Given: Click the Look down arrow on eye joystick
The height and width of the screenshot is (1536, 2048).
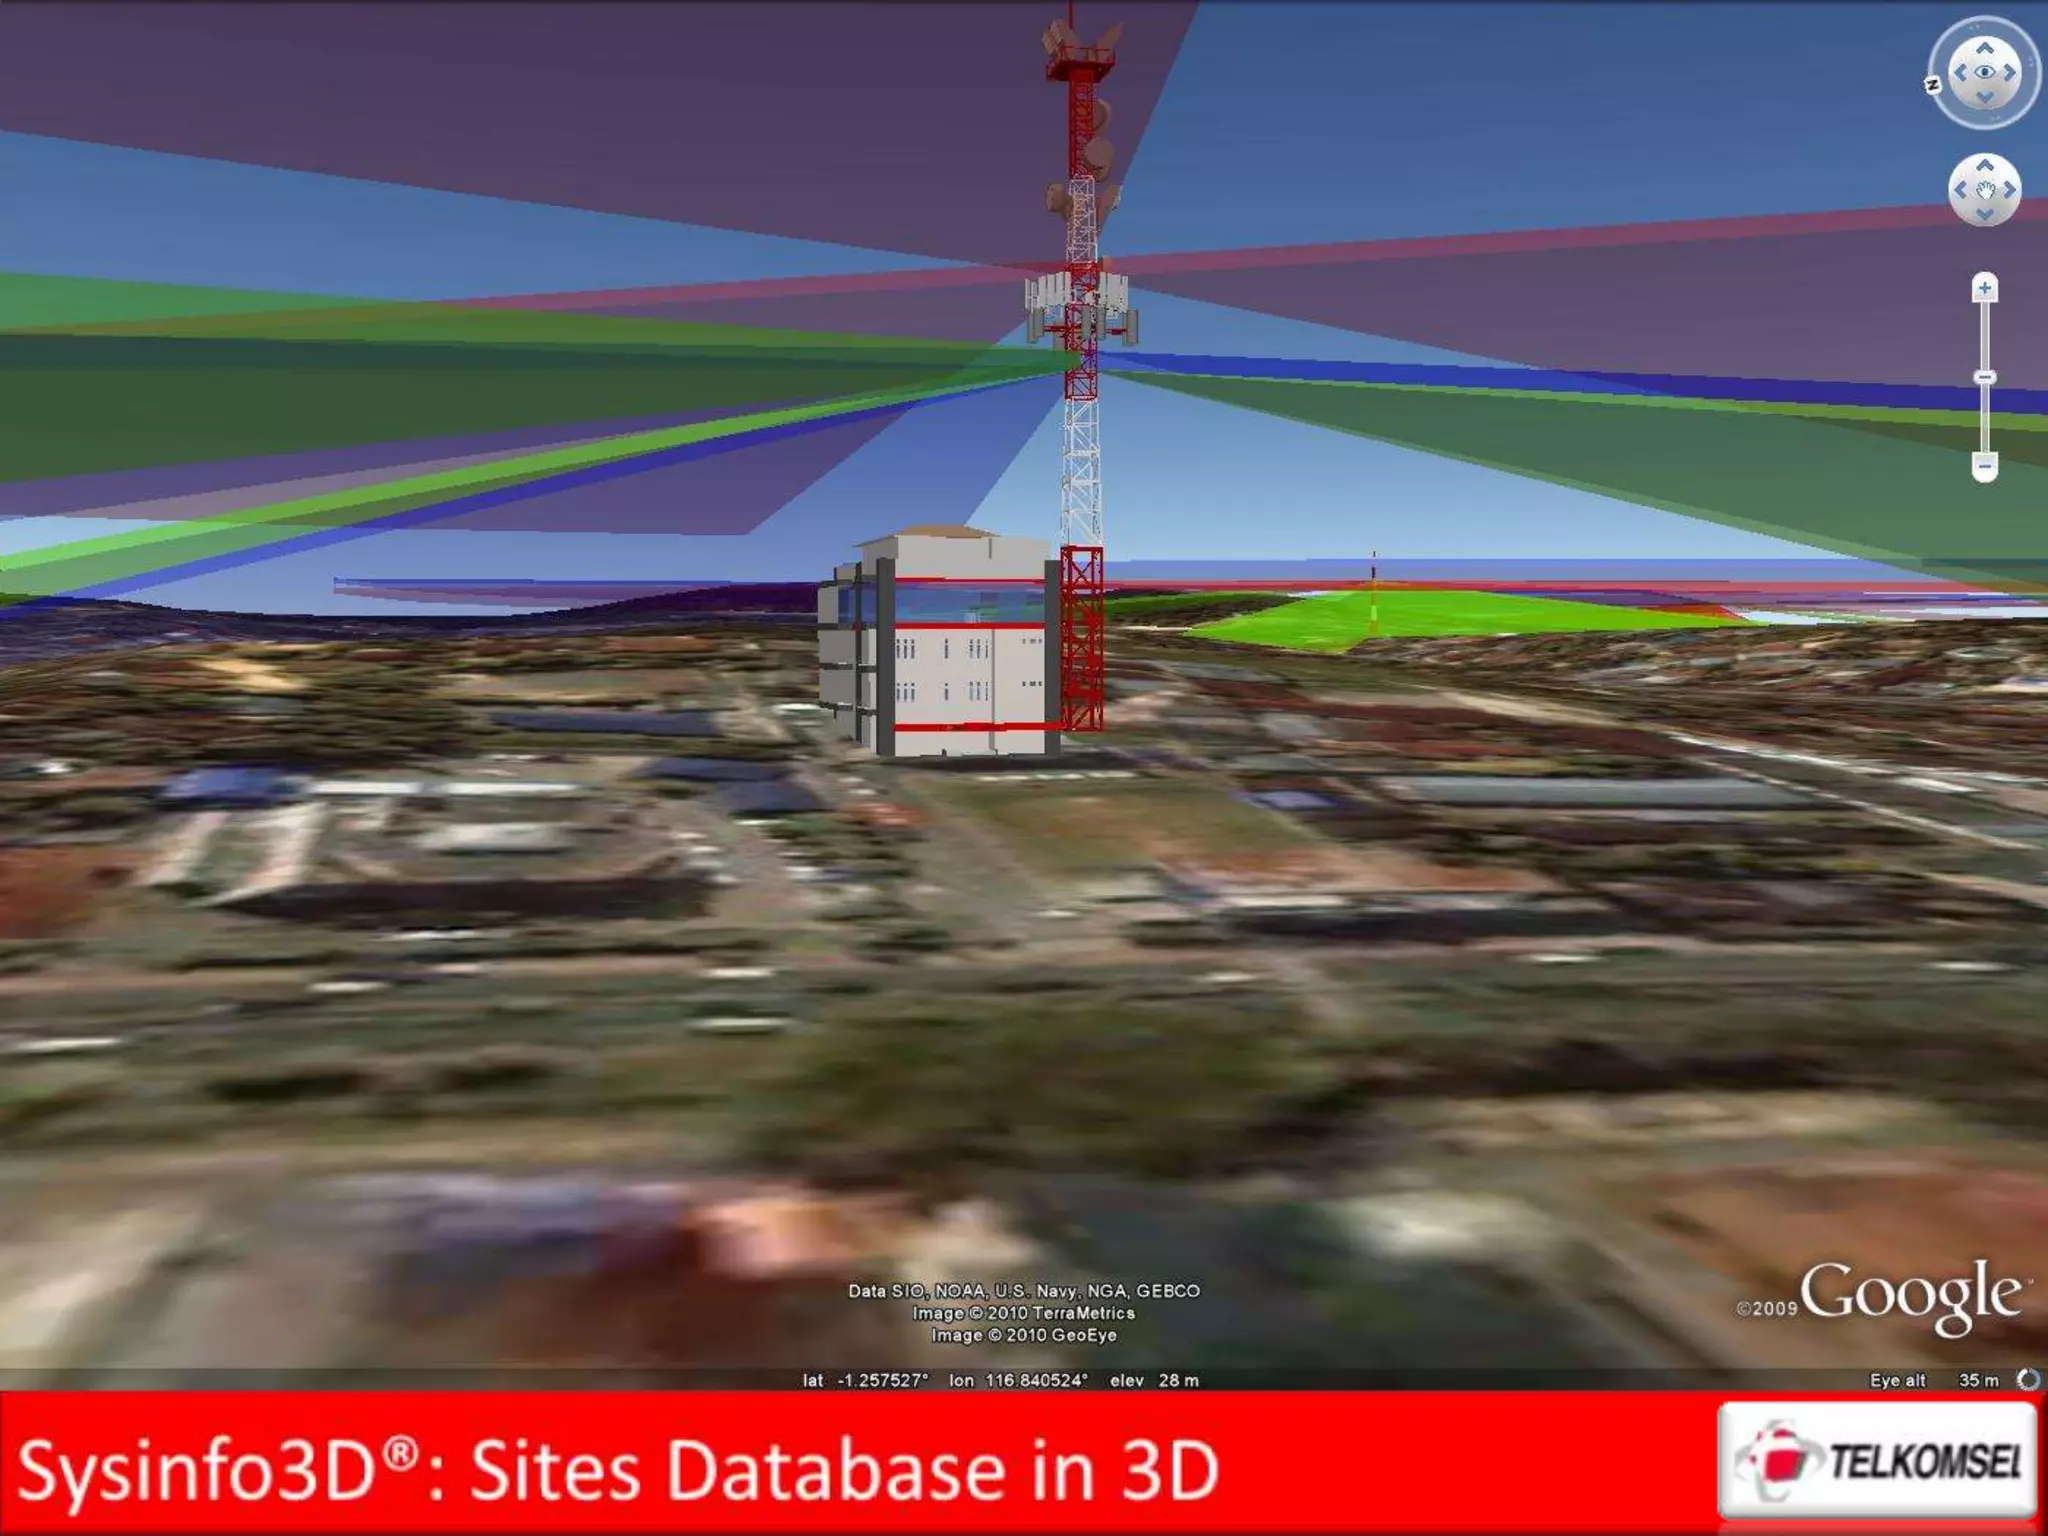Looking at the screenshot, I should coord(1985,98).
